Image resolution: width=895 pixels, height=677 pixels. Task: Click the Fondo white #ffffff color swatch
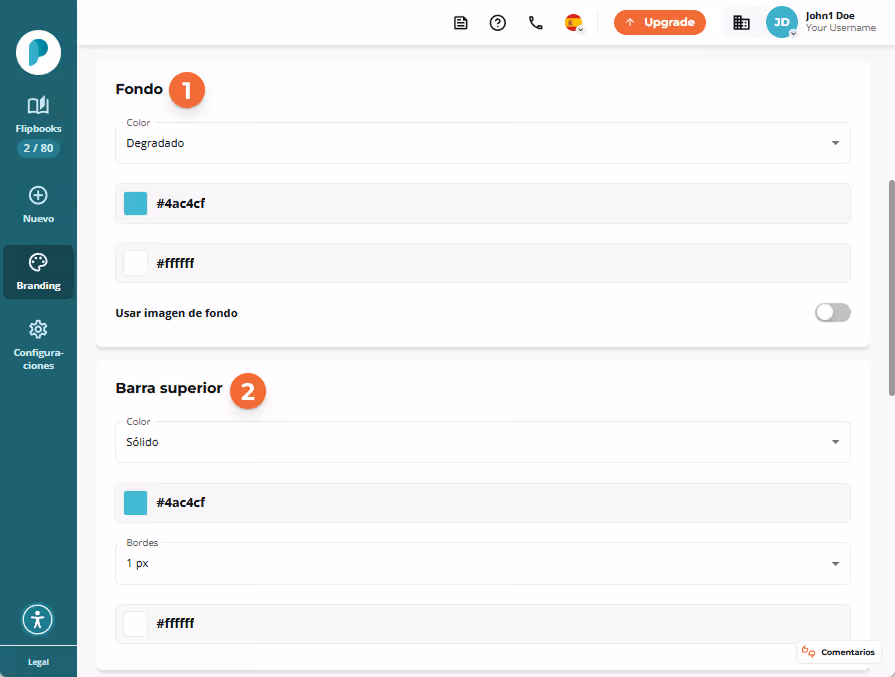(x=135, y=263)
